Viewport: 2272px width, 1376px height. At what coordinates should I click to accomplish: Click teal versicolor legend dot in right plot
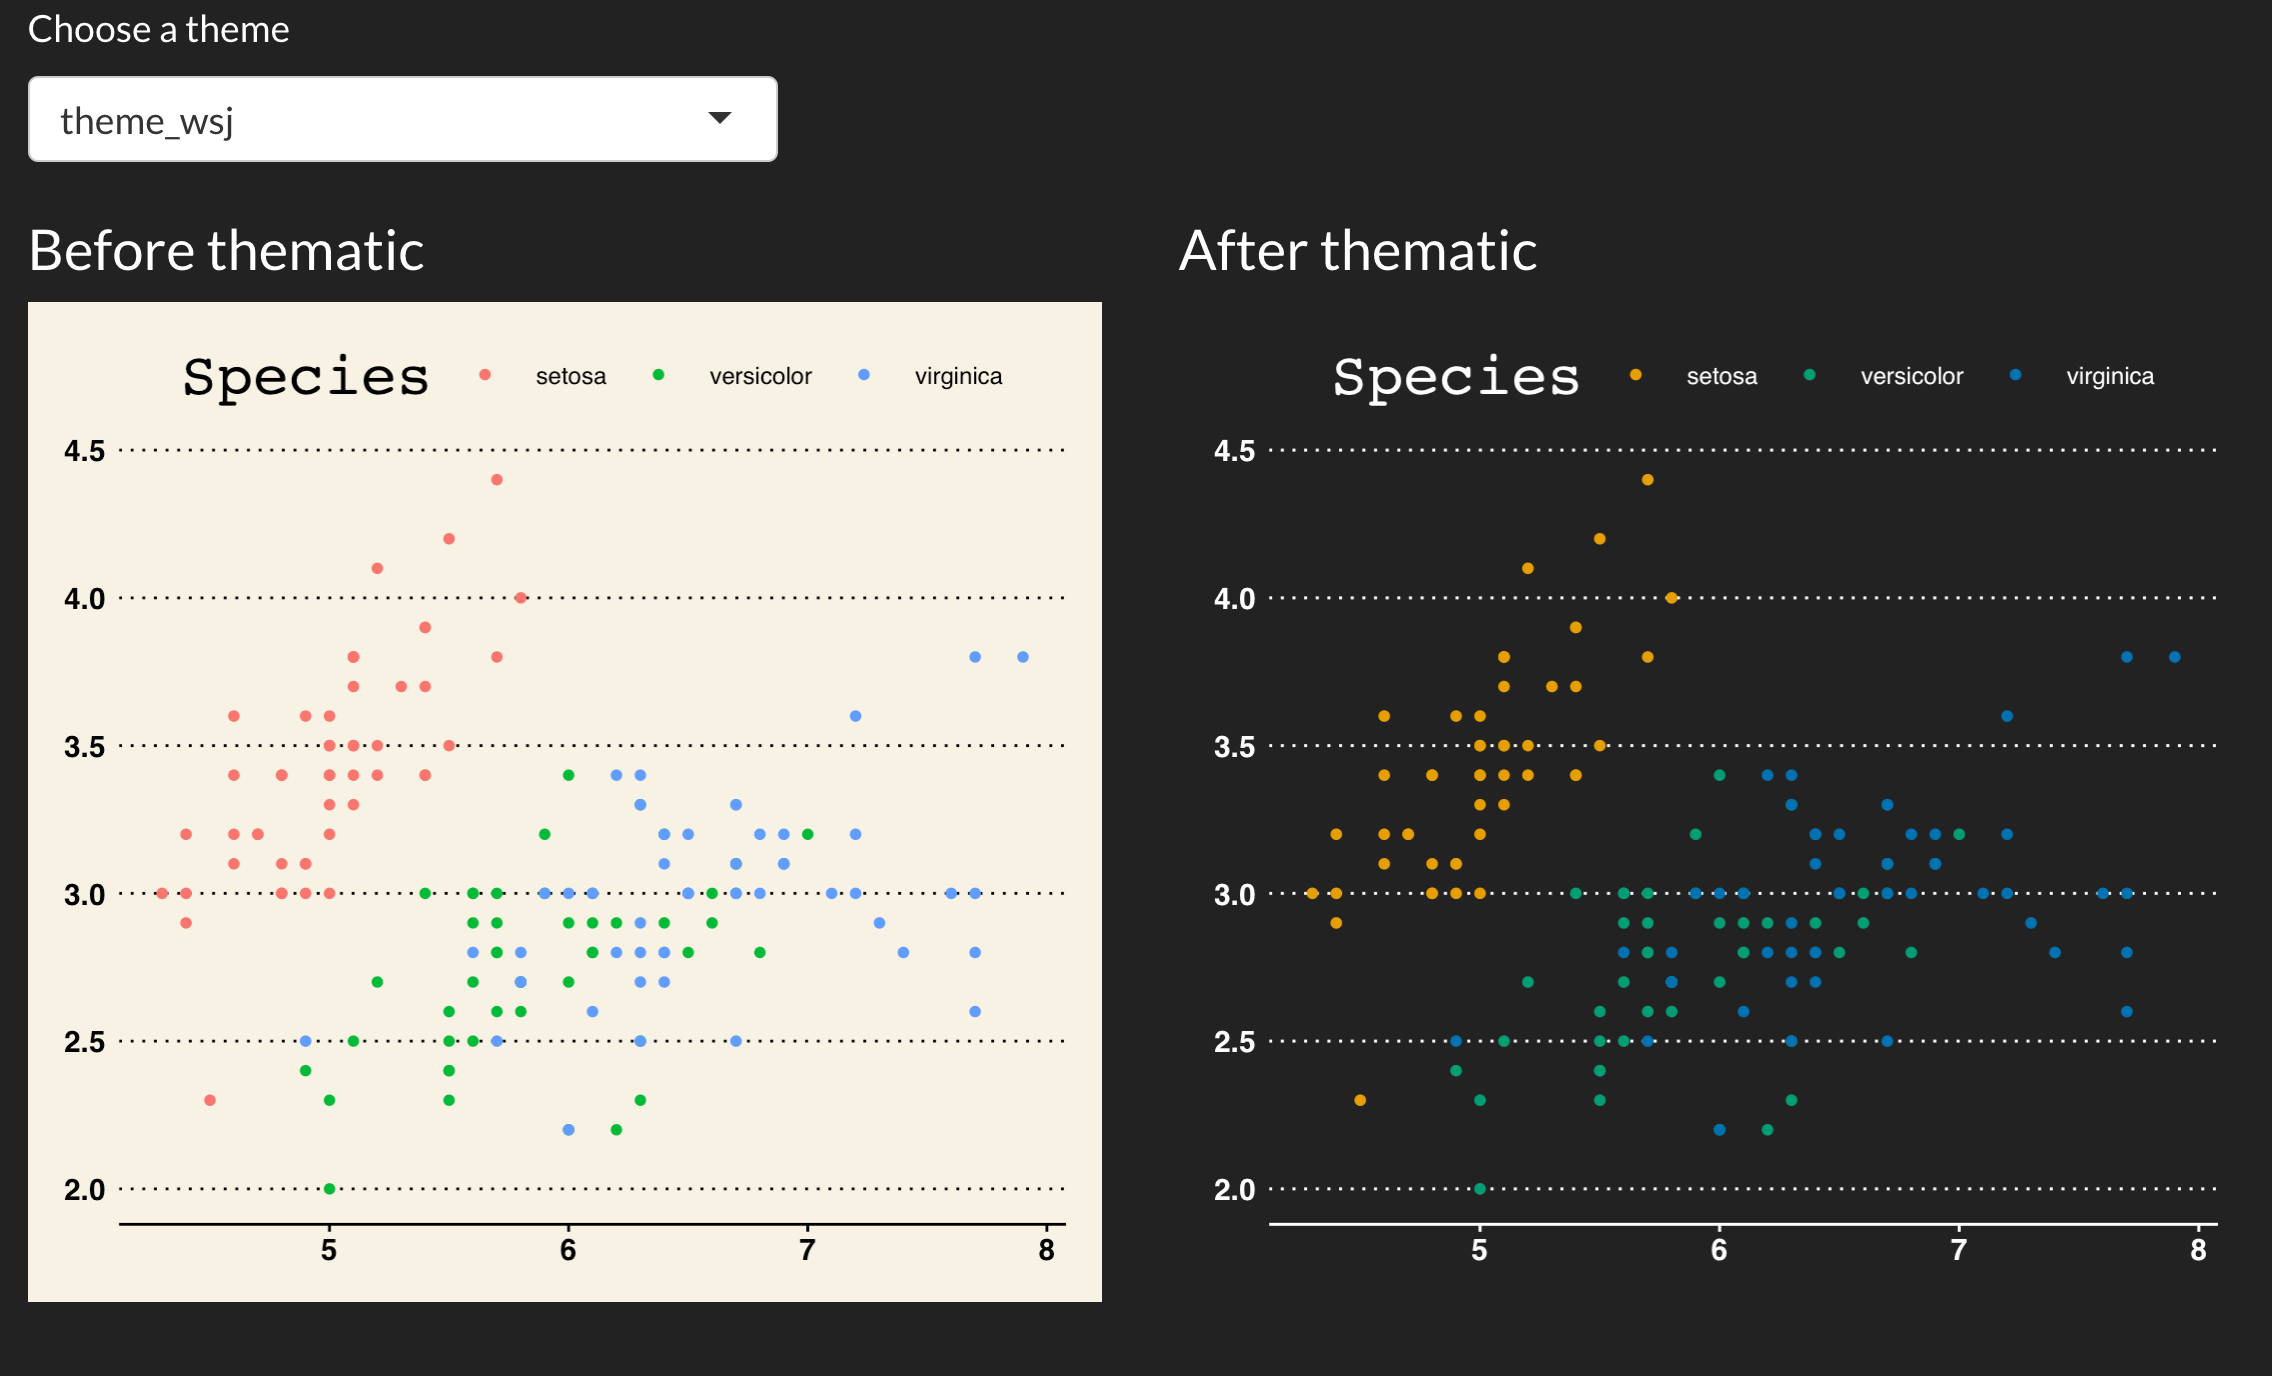pos(1809,375)
